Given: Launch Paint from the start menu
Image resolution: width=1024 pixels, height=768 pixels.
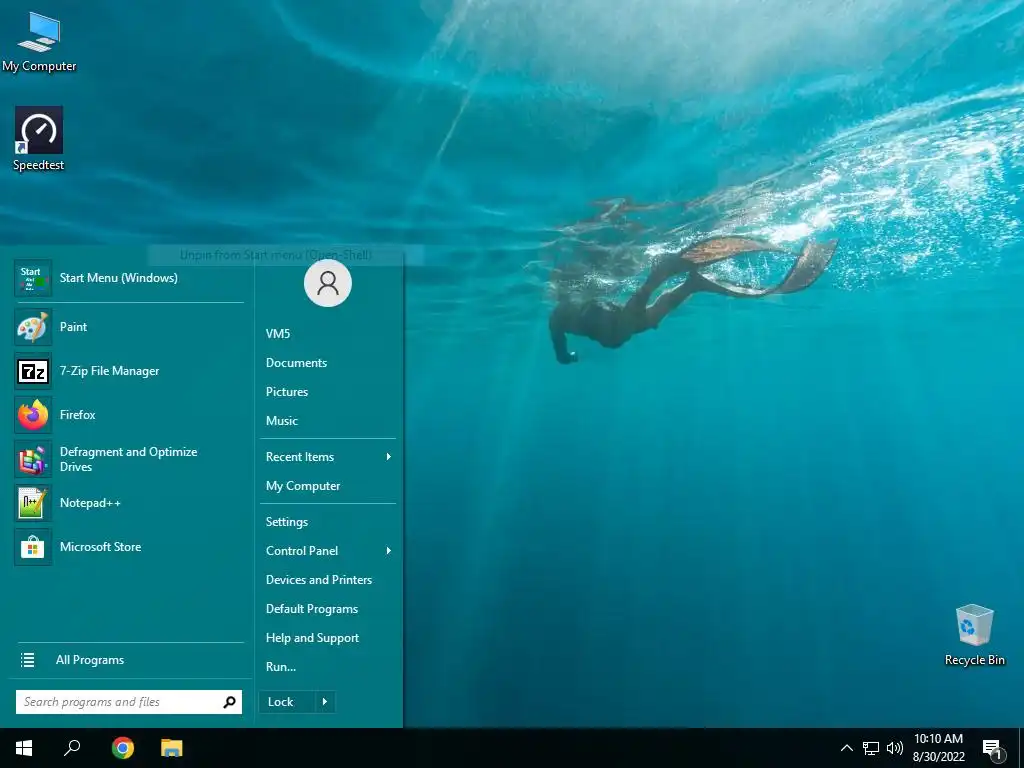Looking at the screenshot, I should point(33,327).
